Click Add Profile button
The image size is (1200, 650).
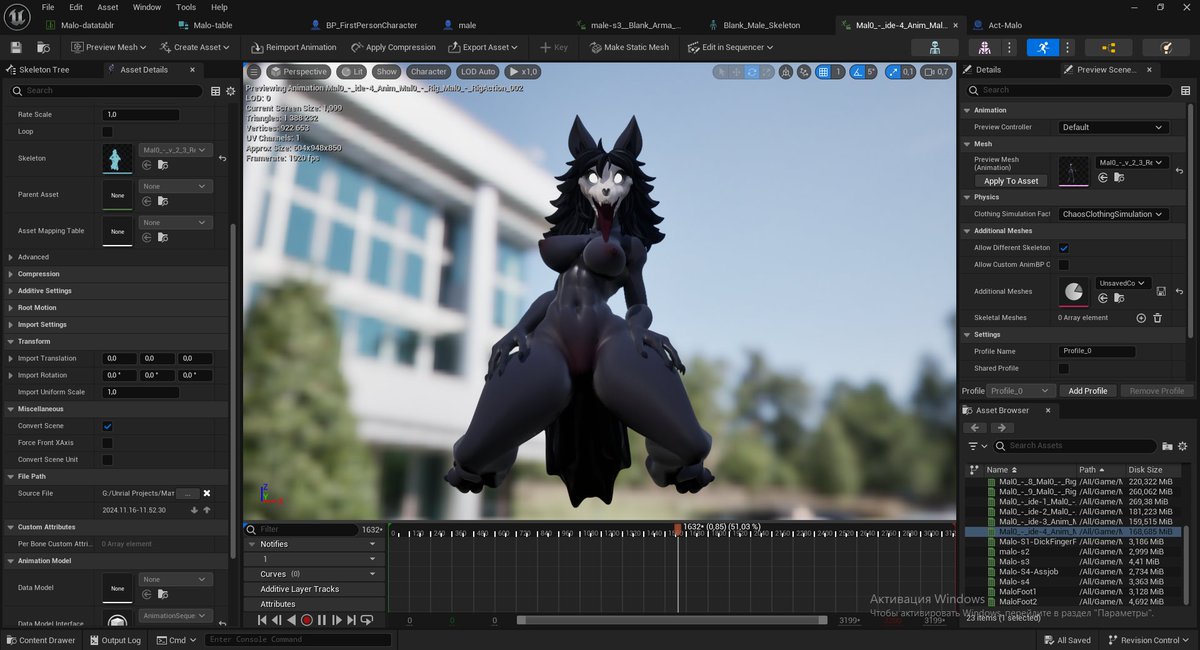click(1088, 391)
